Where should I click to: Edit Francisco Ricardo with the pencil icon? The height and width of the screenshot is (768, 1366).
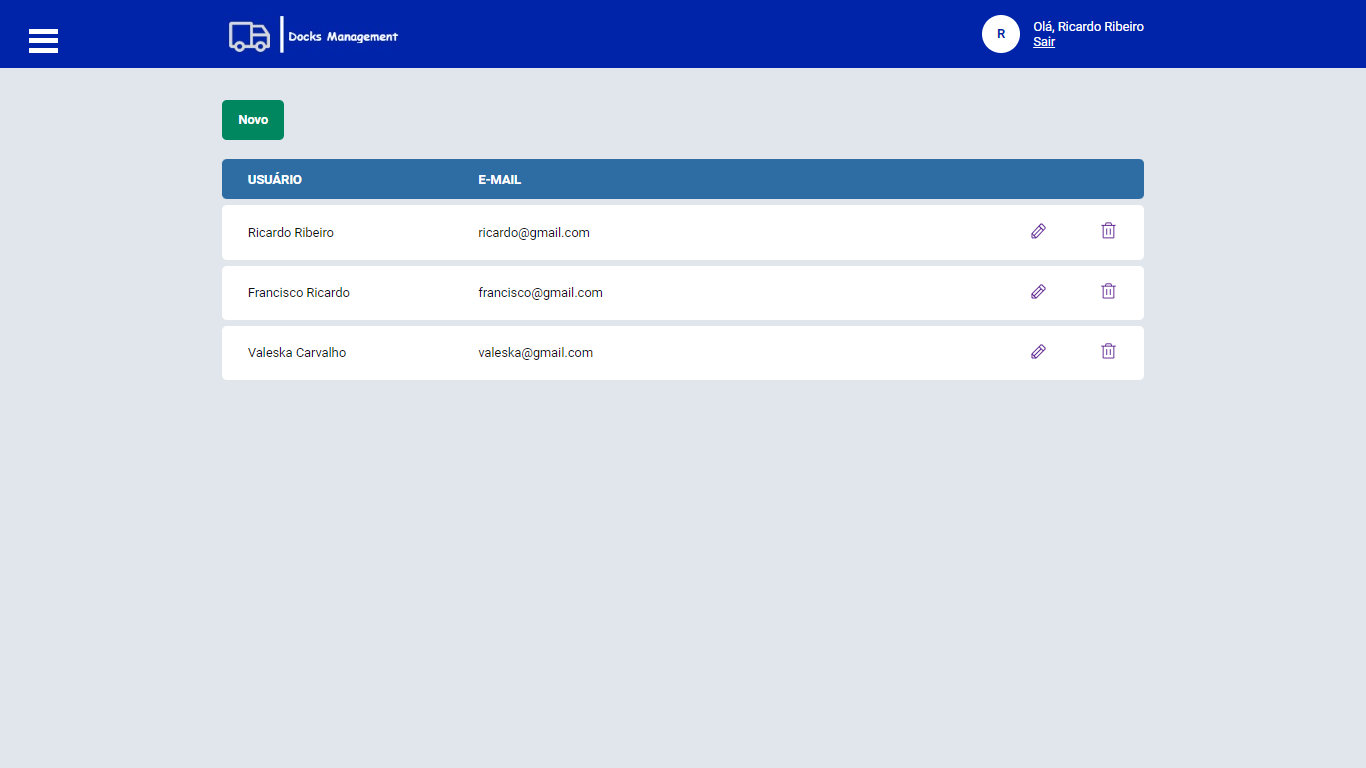[x=1038, y=292]
